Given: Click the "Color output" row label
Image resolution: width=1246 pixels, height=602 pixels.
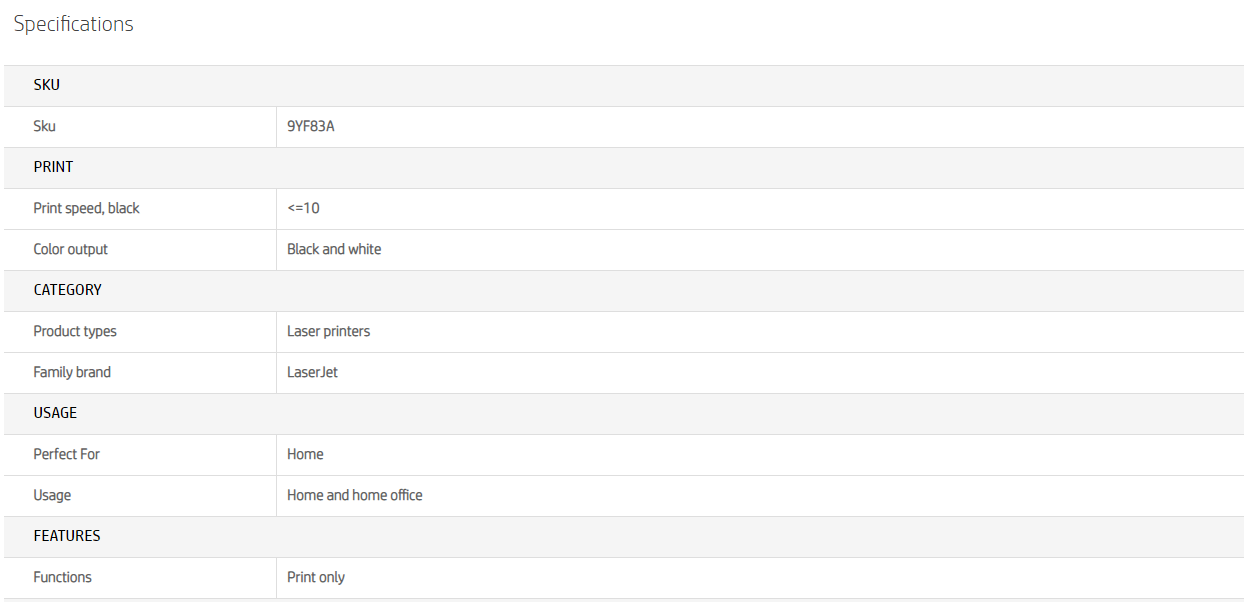Looking at the screenshot, I should pyautogui.click(x=70, y=249).
